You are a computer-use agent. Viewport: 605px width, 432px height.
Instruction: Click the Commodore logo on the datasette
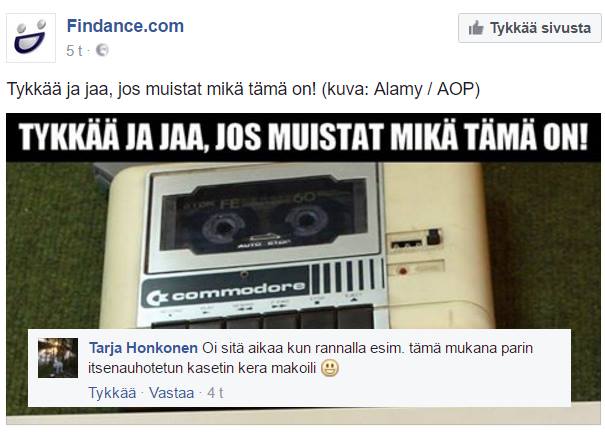click(226, 294)
